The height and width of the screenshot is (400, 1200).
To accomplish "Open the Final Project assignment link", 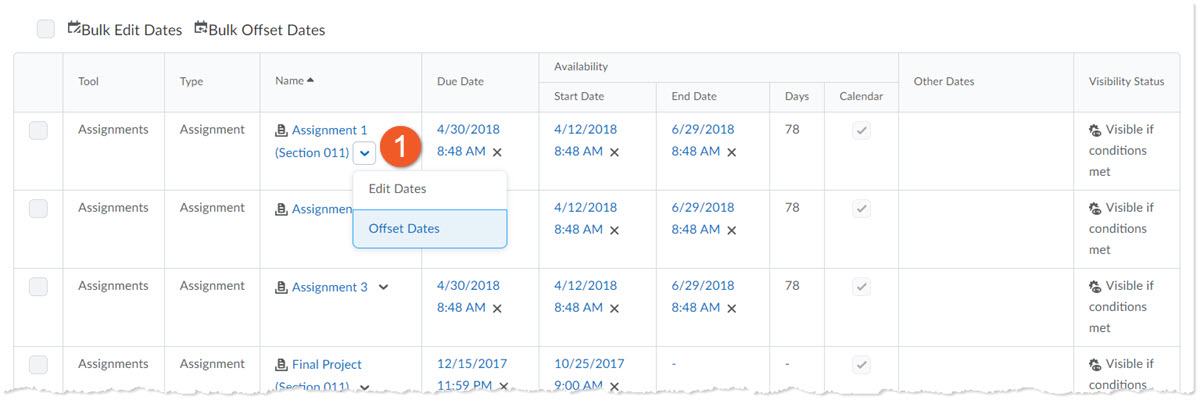I will [x=326, y=365].
